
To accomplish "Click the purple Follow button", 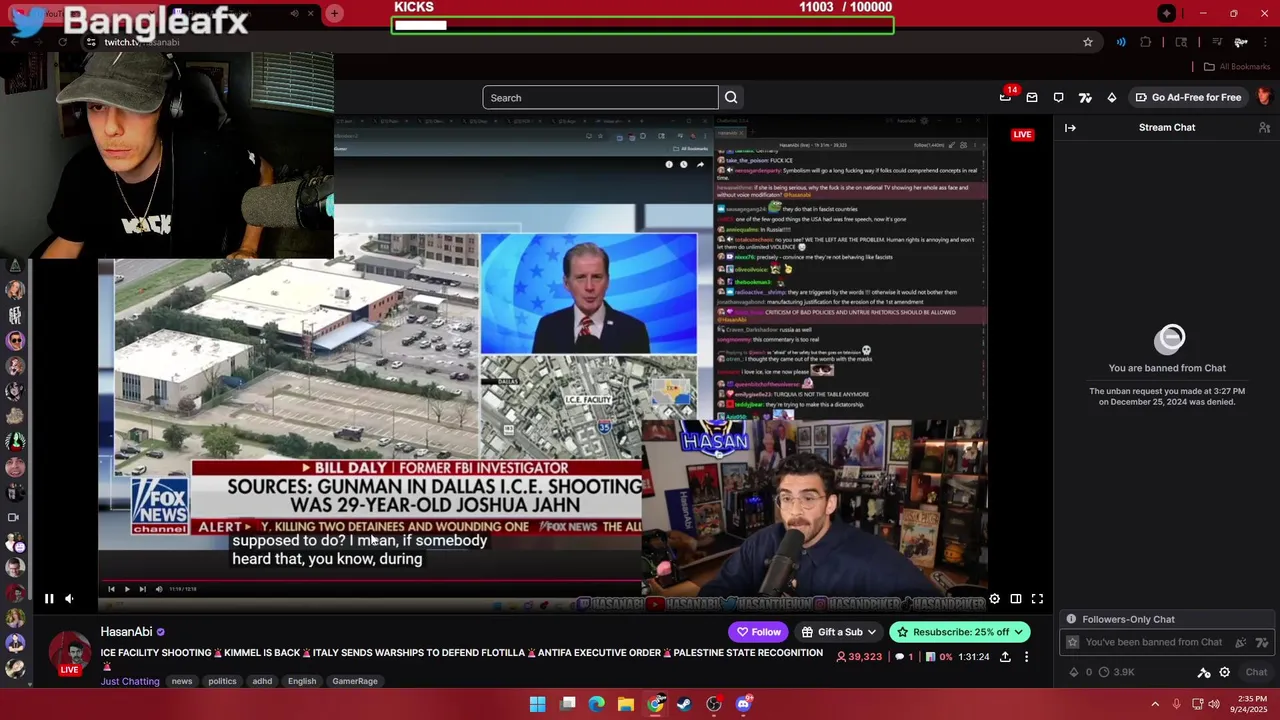I will (759, 632).
